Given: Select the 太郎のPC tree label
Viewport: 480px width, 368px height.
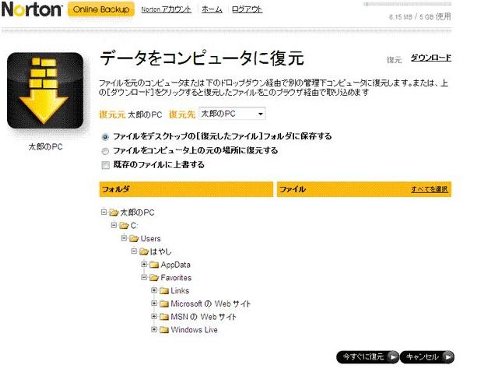Looking at the screenshot, I should (137, 212).
